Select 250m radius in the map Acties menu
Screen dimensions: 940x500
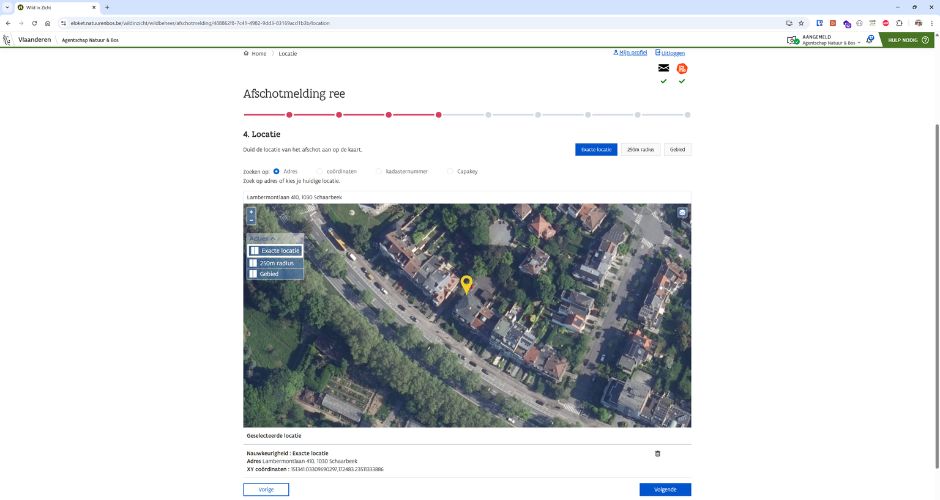point(274,262)
